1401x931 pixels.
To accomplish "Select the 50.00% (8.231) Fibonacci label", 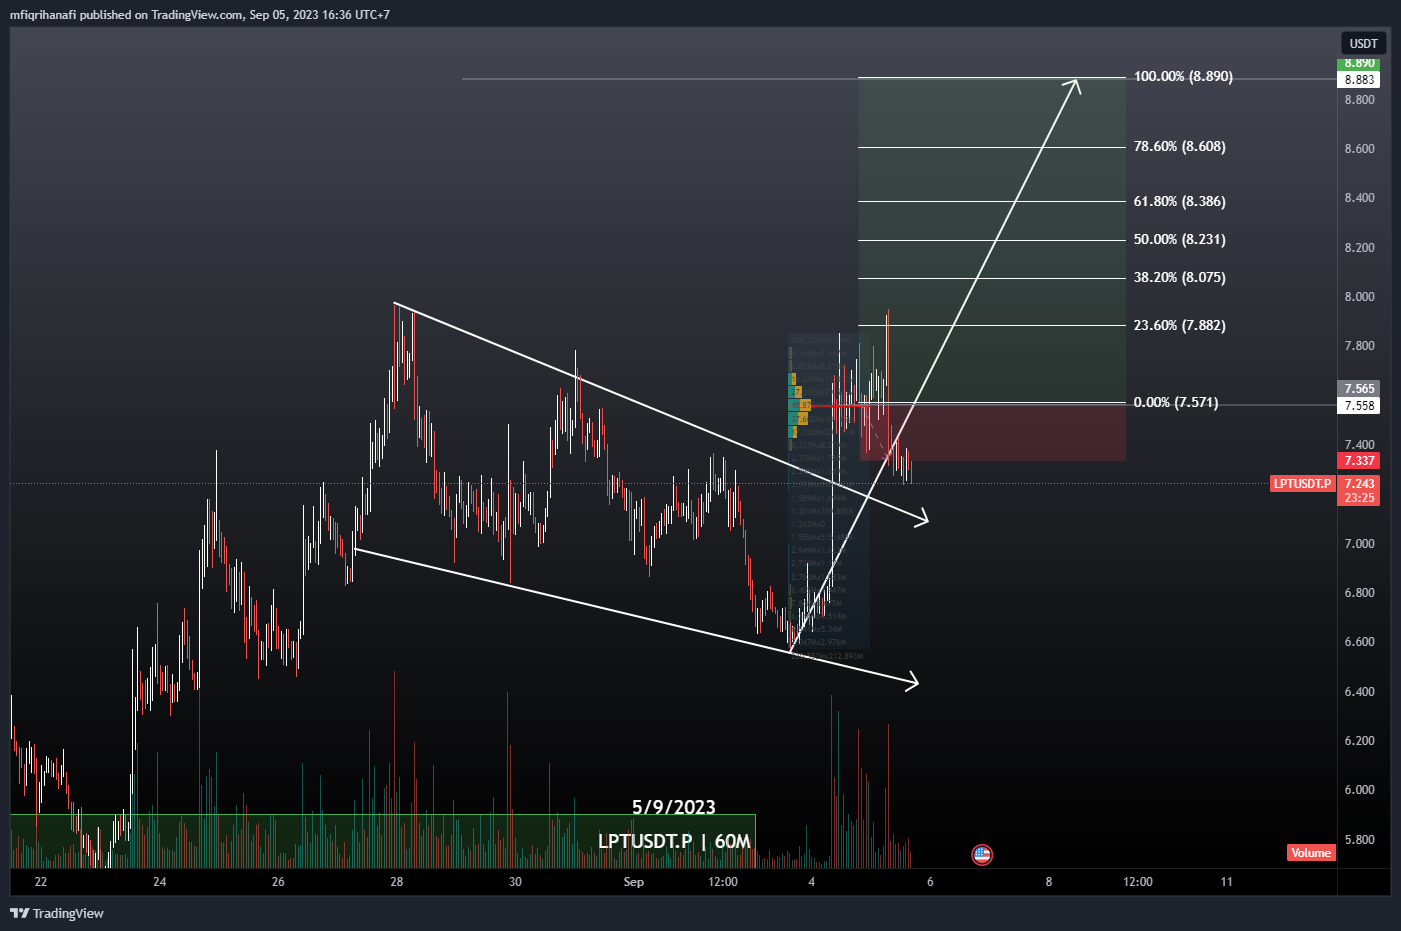I will [x=1180, y=240].
